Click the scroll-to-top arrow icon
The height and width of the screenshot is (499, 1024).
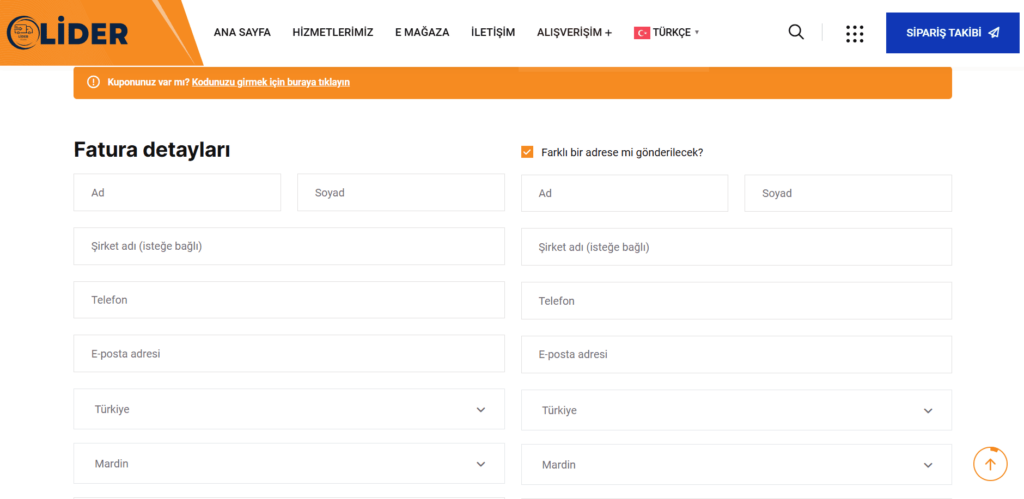tap(990, 464)
